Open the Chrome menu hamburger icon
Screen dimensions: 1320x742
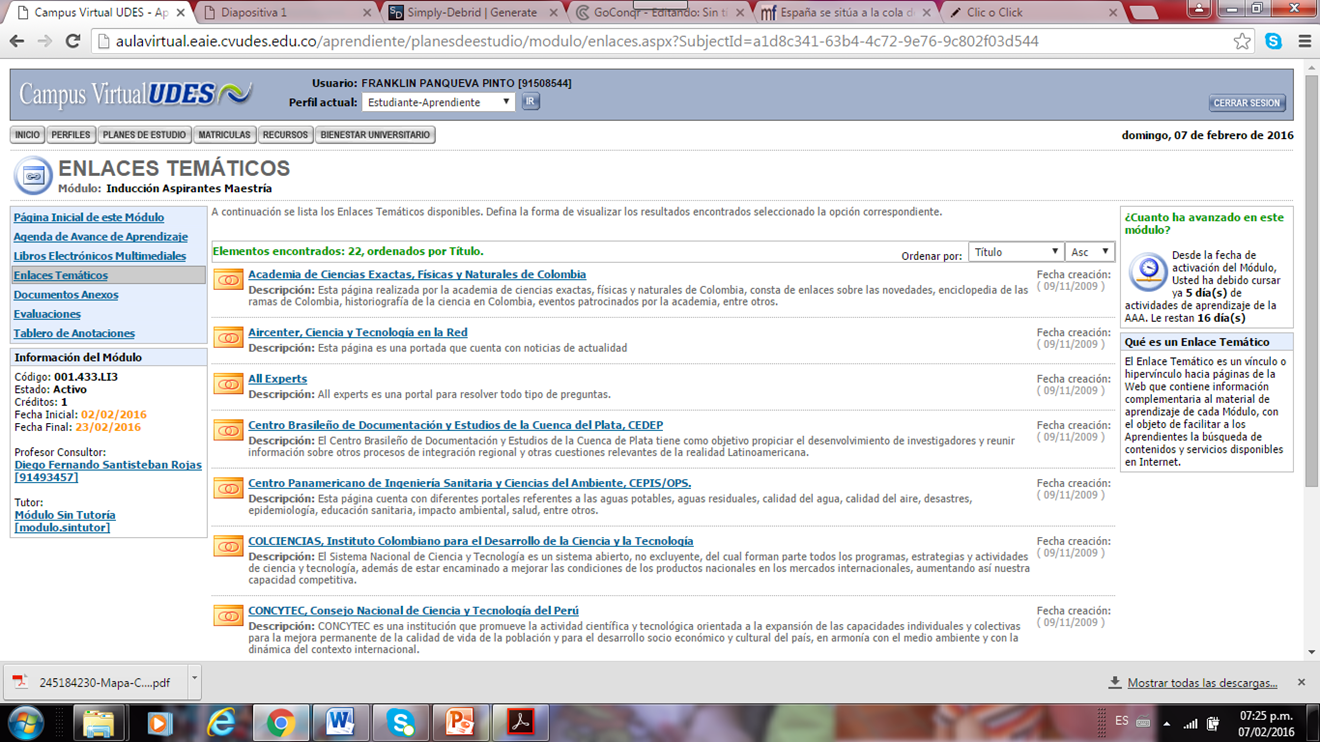1304,41
